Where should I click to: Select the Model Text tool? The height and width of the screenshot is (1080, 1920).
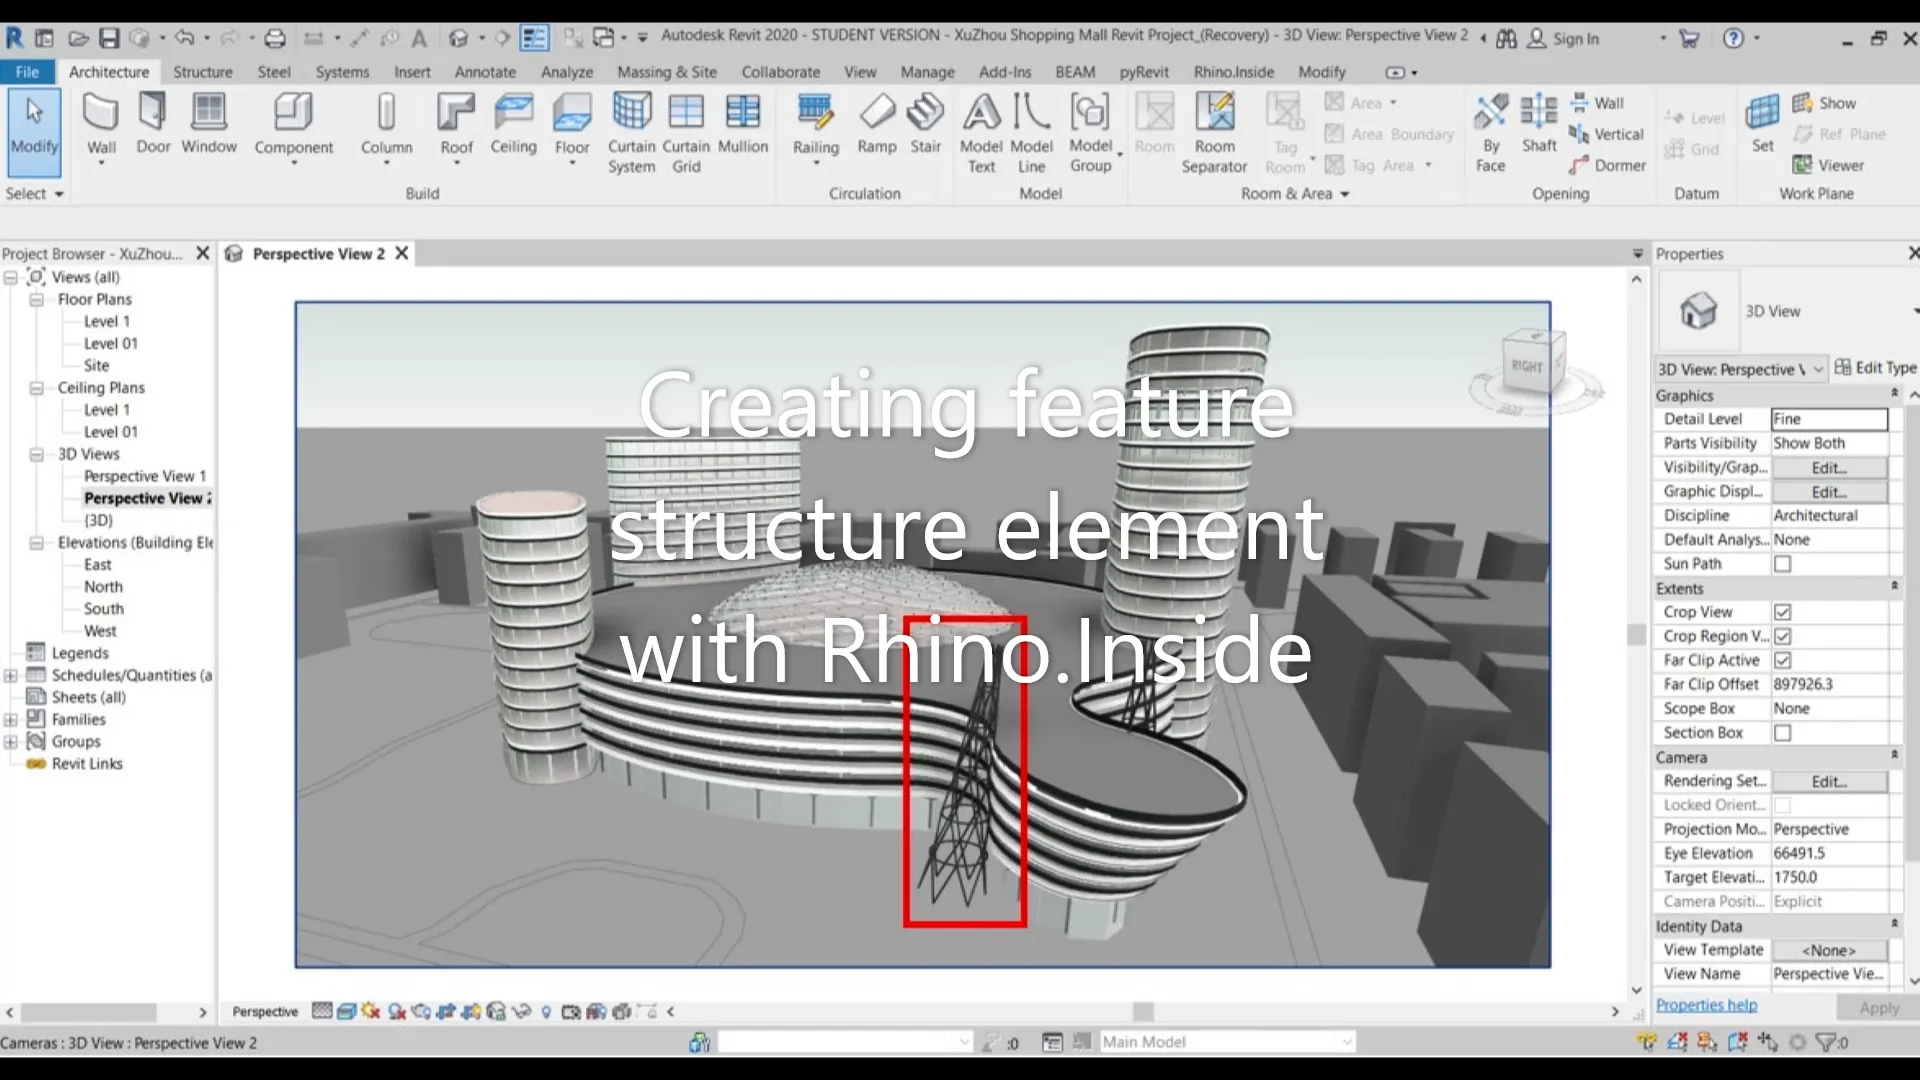981,133
